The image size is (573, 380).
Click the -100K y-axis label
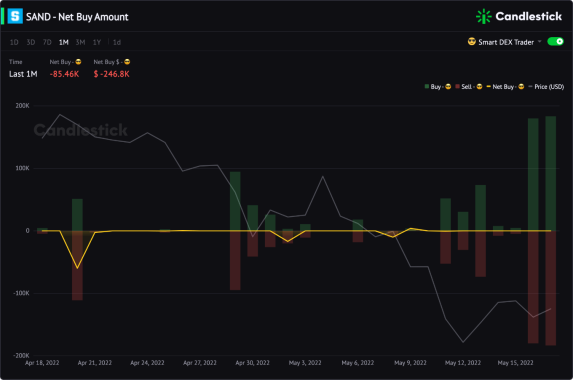[x=21, y=293]
